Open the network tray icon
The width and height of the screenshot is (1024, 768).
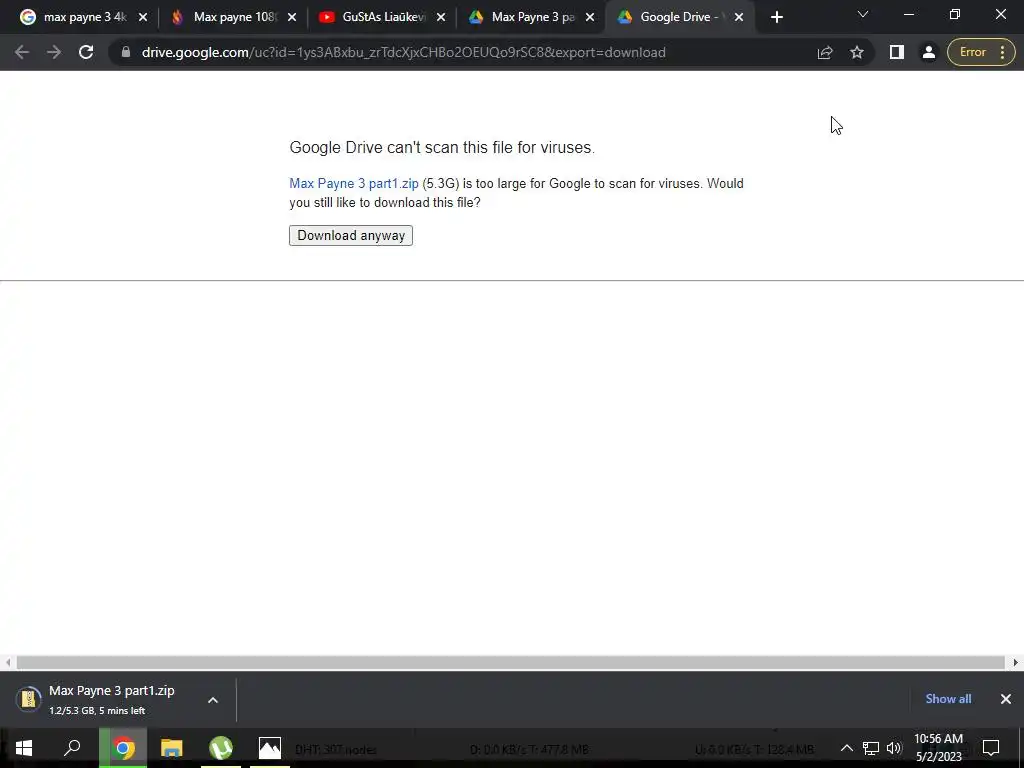(871, 748)
